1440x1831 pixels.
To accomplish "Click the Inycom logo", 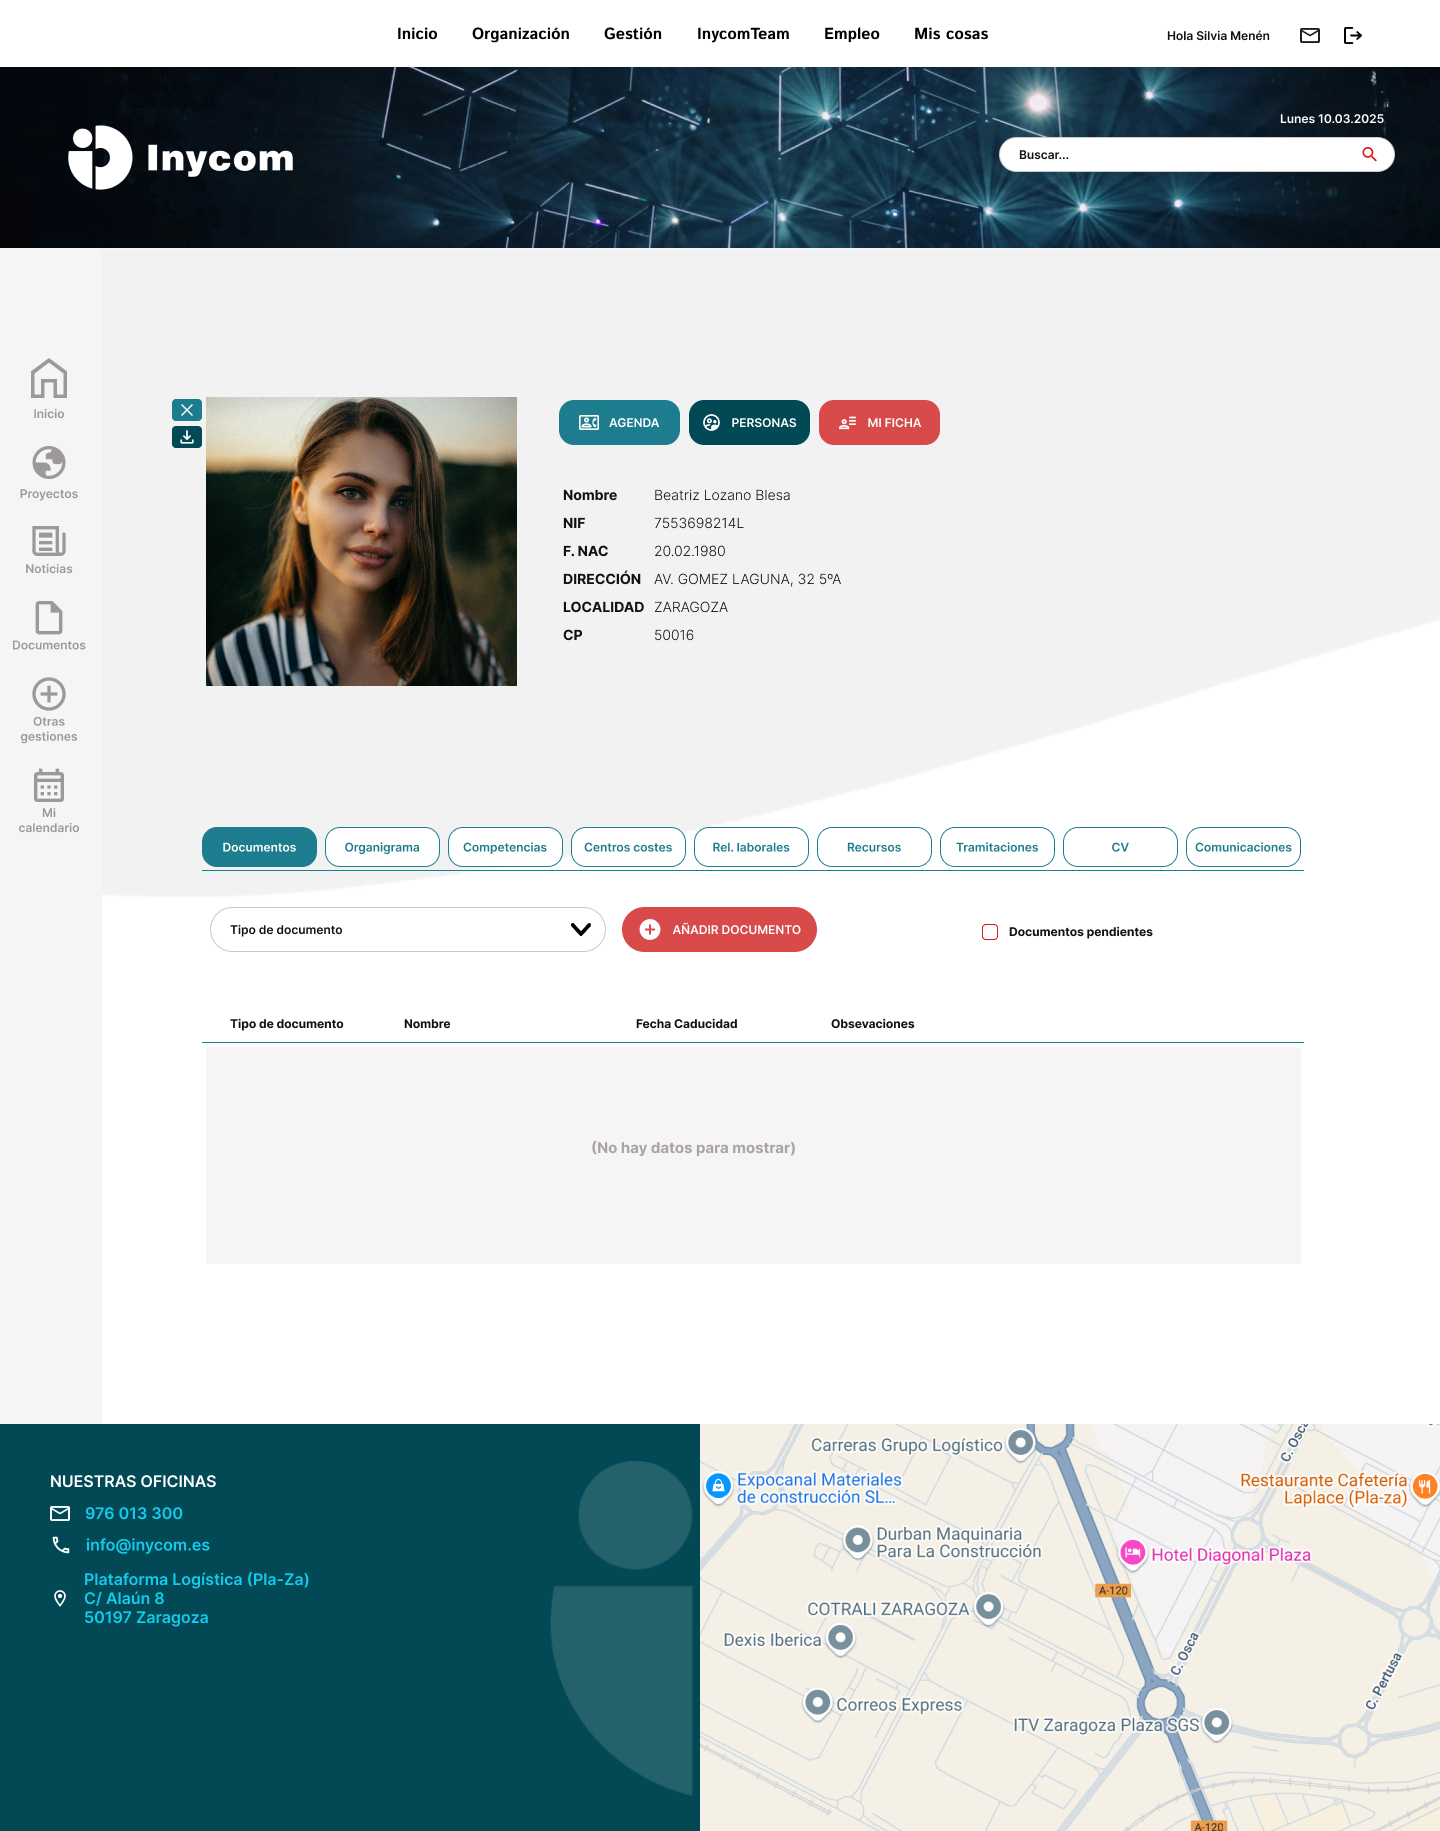I will point(181,158).
